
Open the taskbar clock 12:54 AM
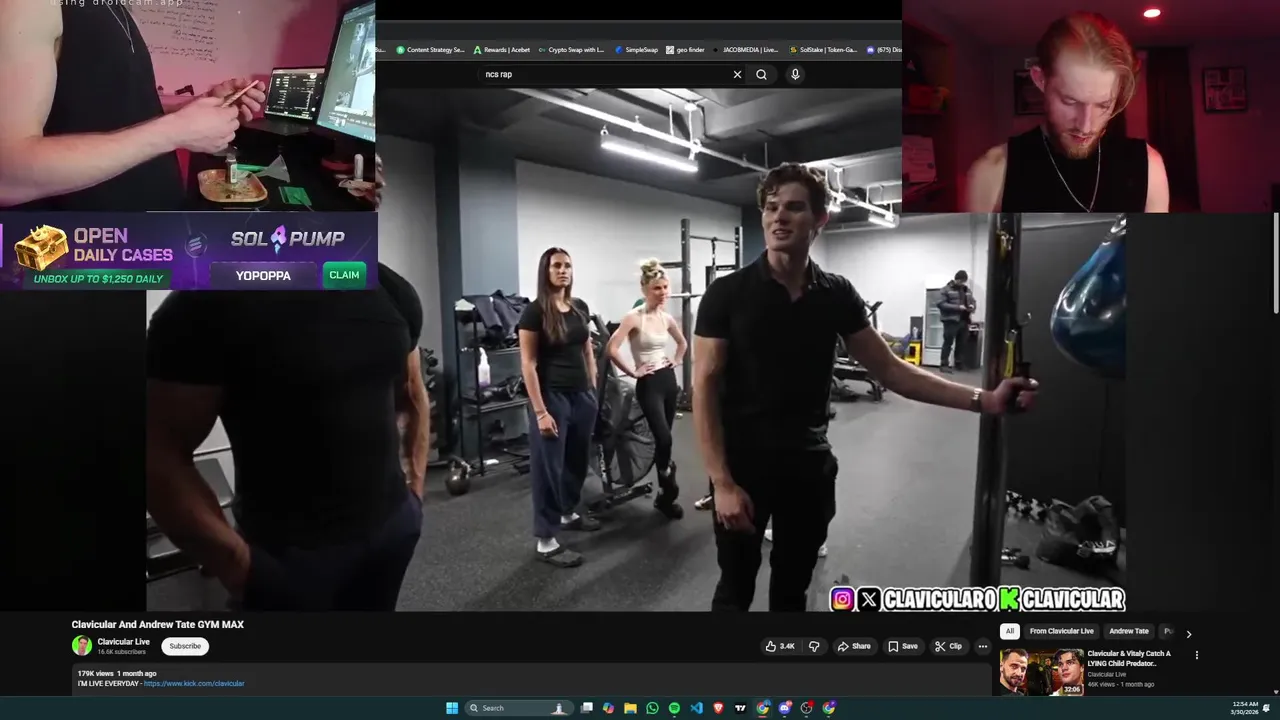pos(1245,708)
